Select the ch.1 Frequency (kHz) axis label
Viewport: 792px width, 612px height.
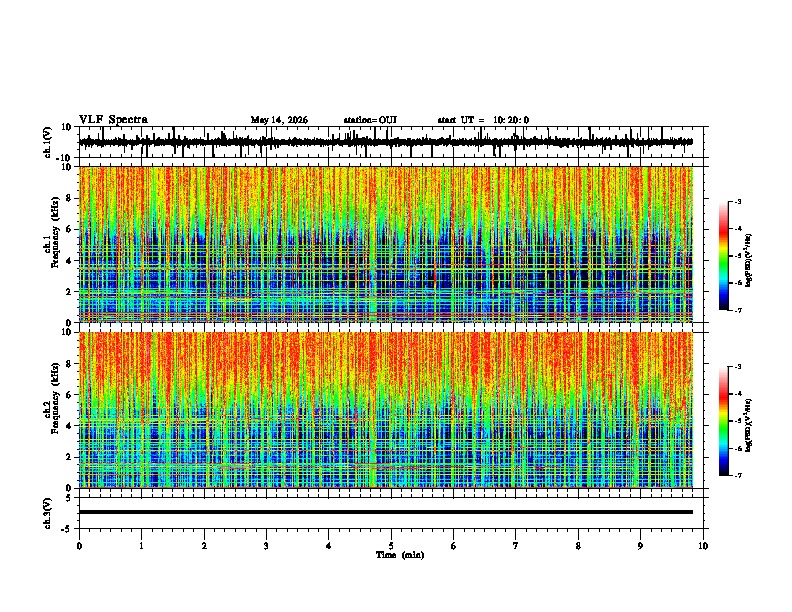(x=51, y=244)
